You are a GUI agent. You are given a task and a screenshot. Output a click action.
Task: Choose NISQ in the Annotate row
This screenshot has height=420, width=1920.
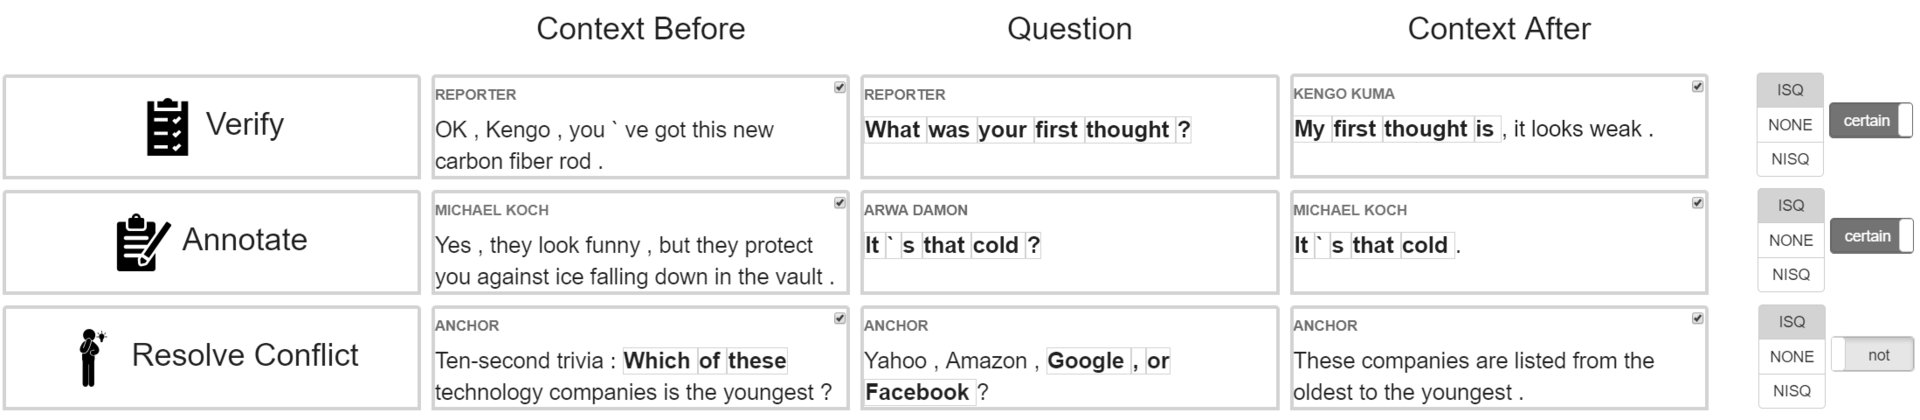click(1790, 275)
